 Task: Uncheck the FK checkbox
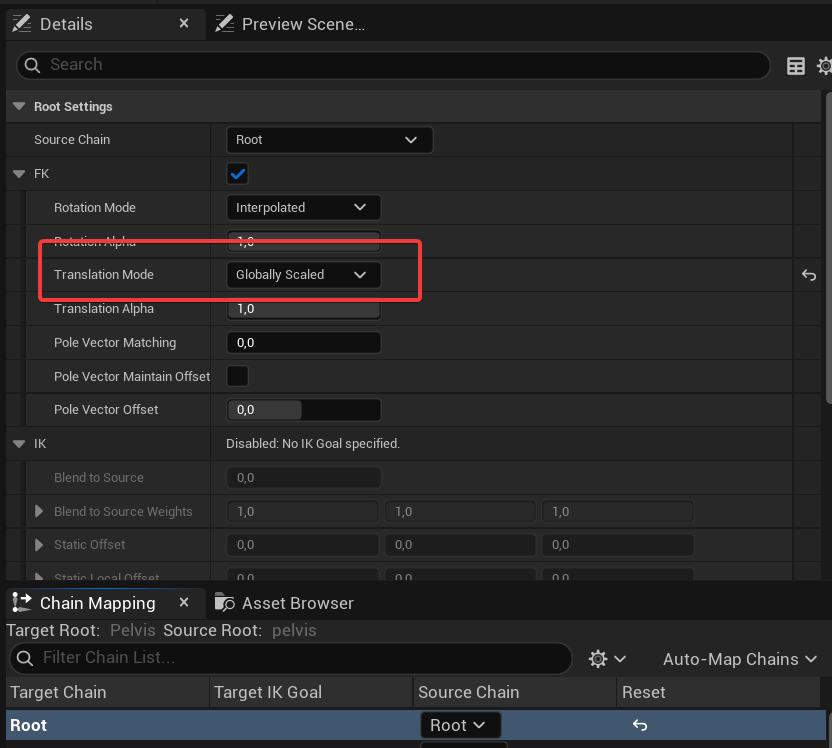238,174
